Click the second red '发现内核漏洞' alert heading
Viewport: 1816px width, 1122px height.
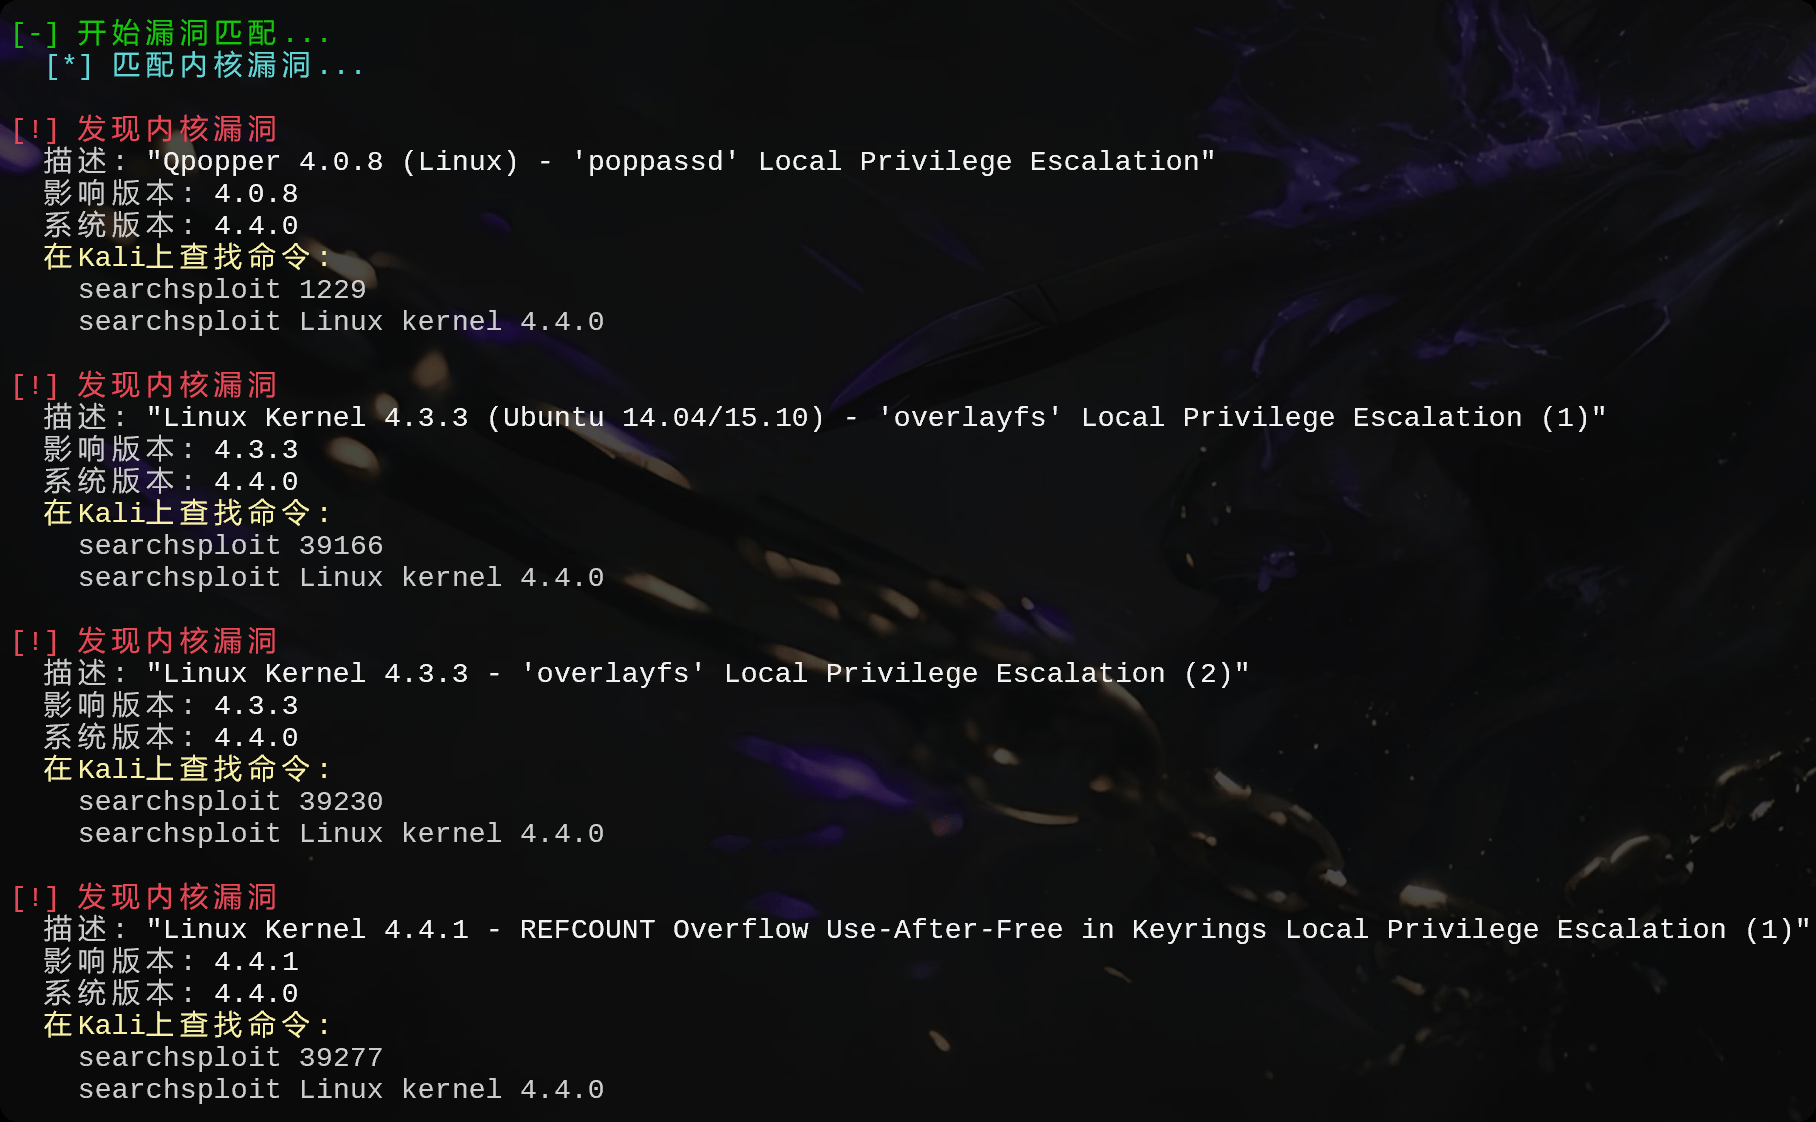(x=144, y=385)
